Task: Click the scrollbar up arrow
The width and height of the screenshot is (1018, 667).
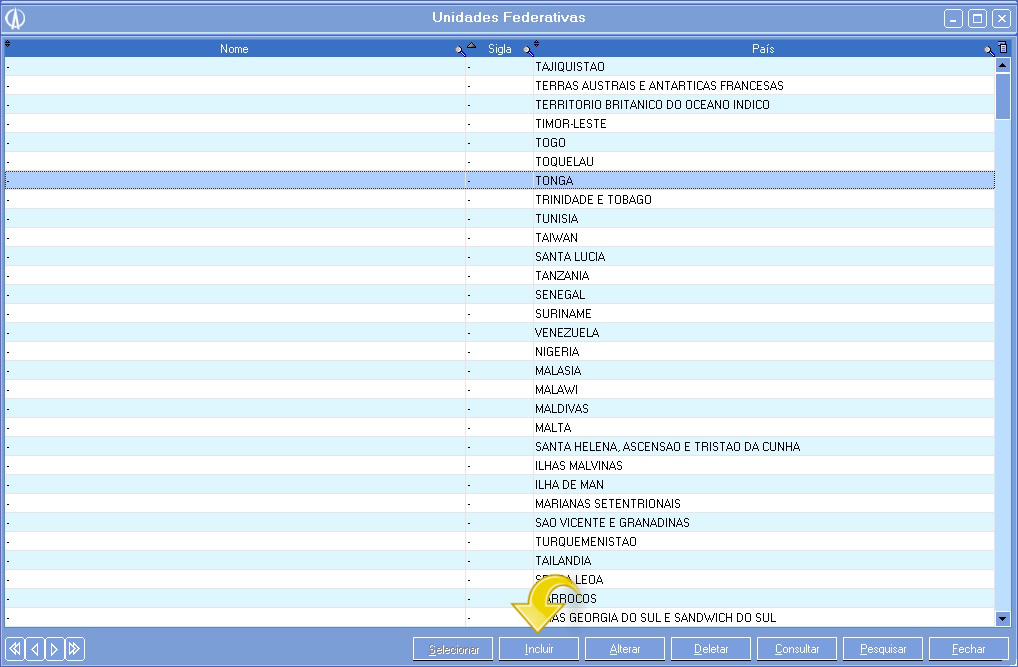Action: pyautogui.click(x=1003, y=66)
